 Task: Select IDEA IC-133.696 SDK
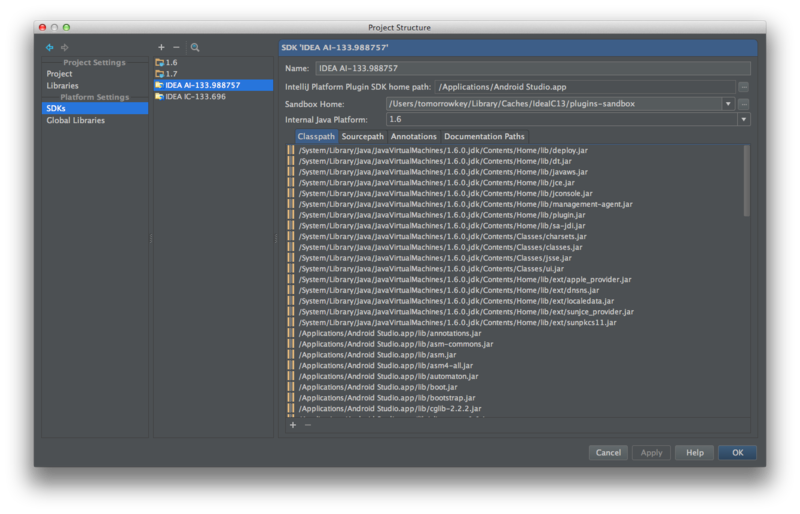coord(213,96)
